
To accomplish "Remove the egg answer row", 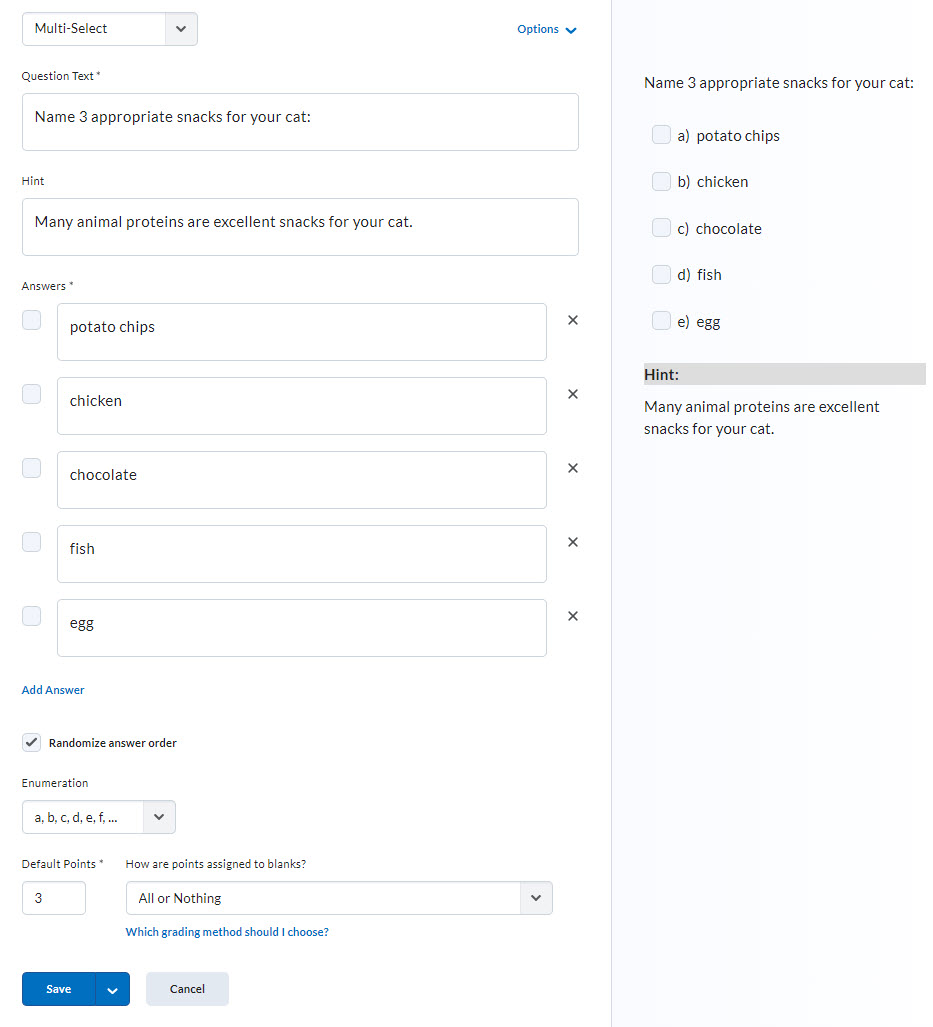I will pyautogui.click(x=573, y=616).
